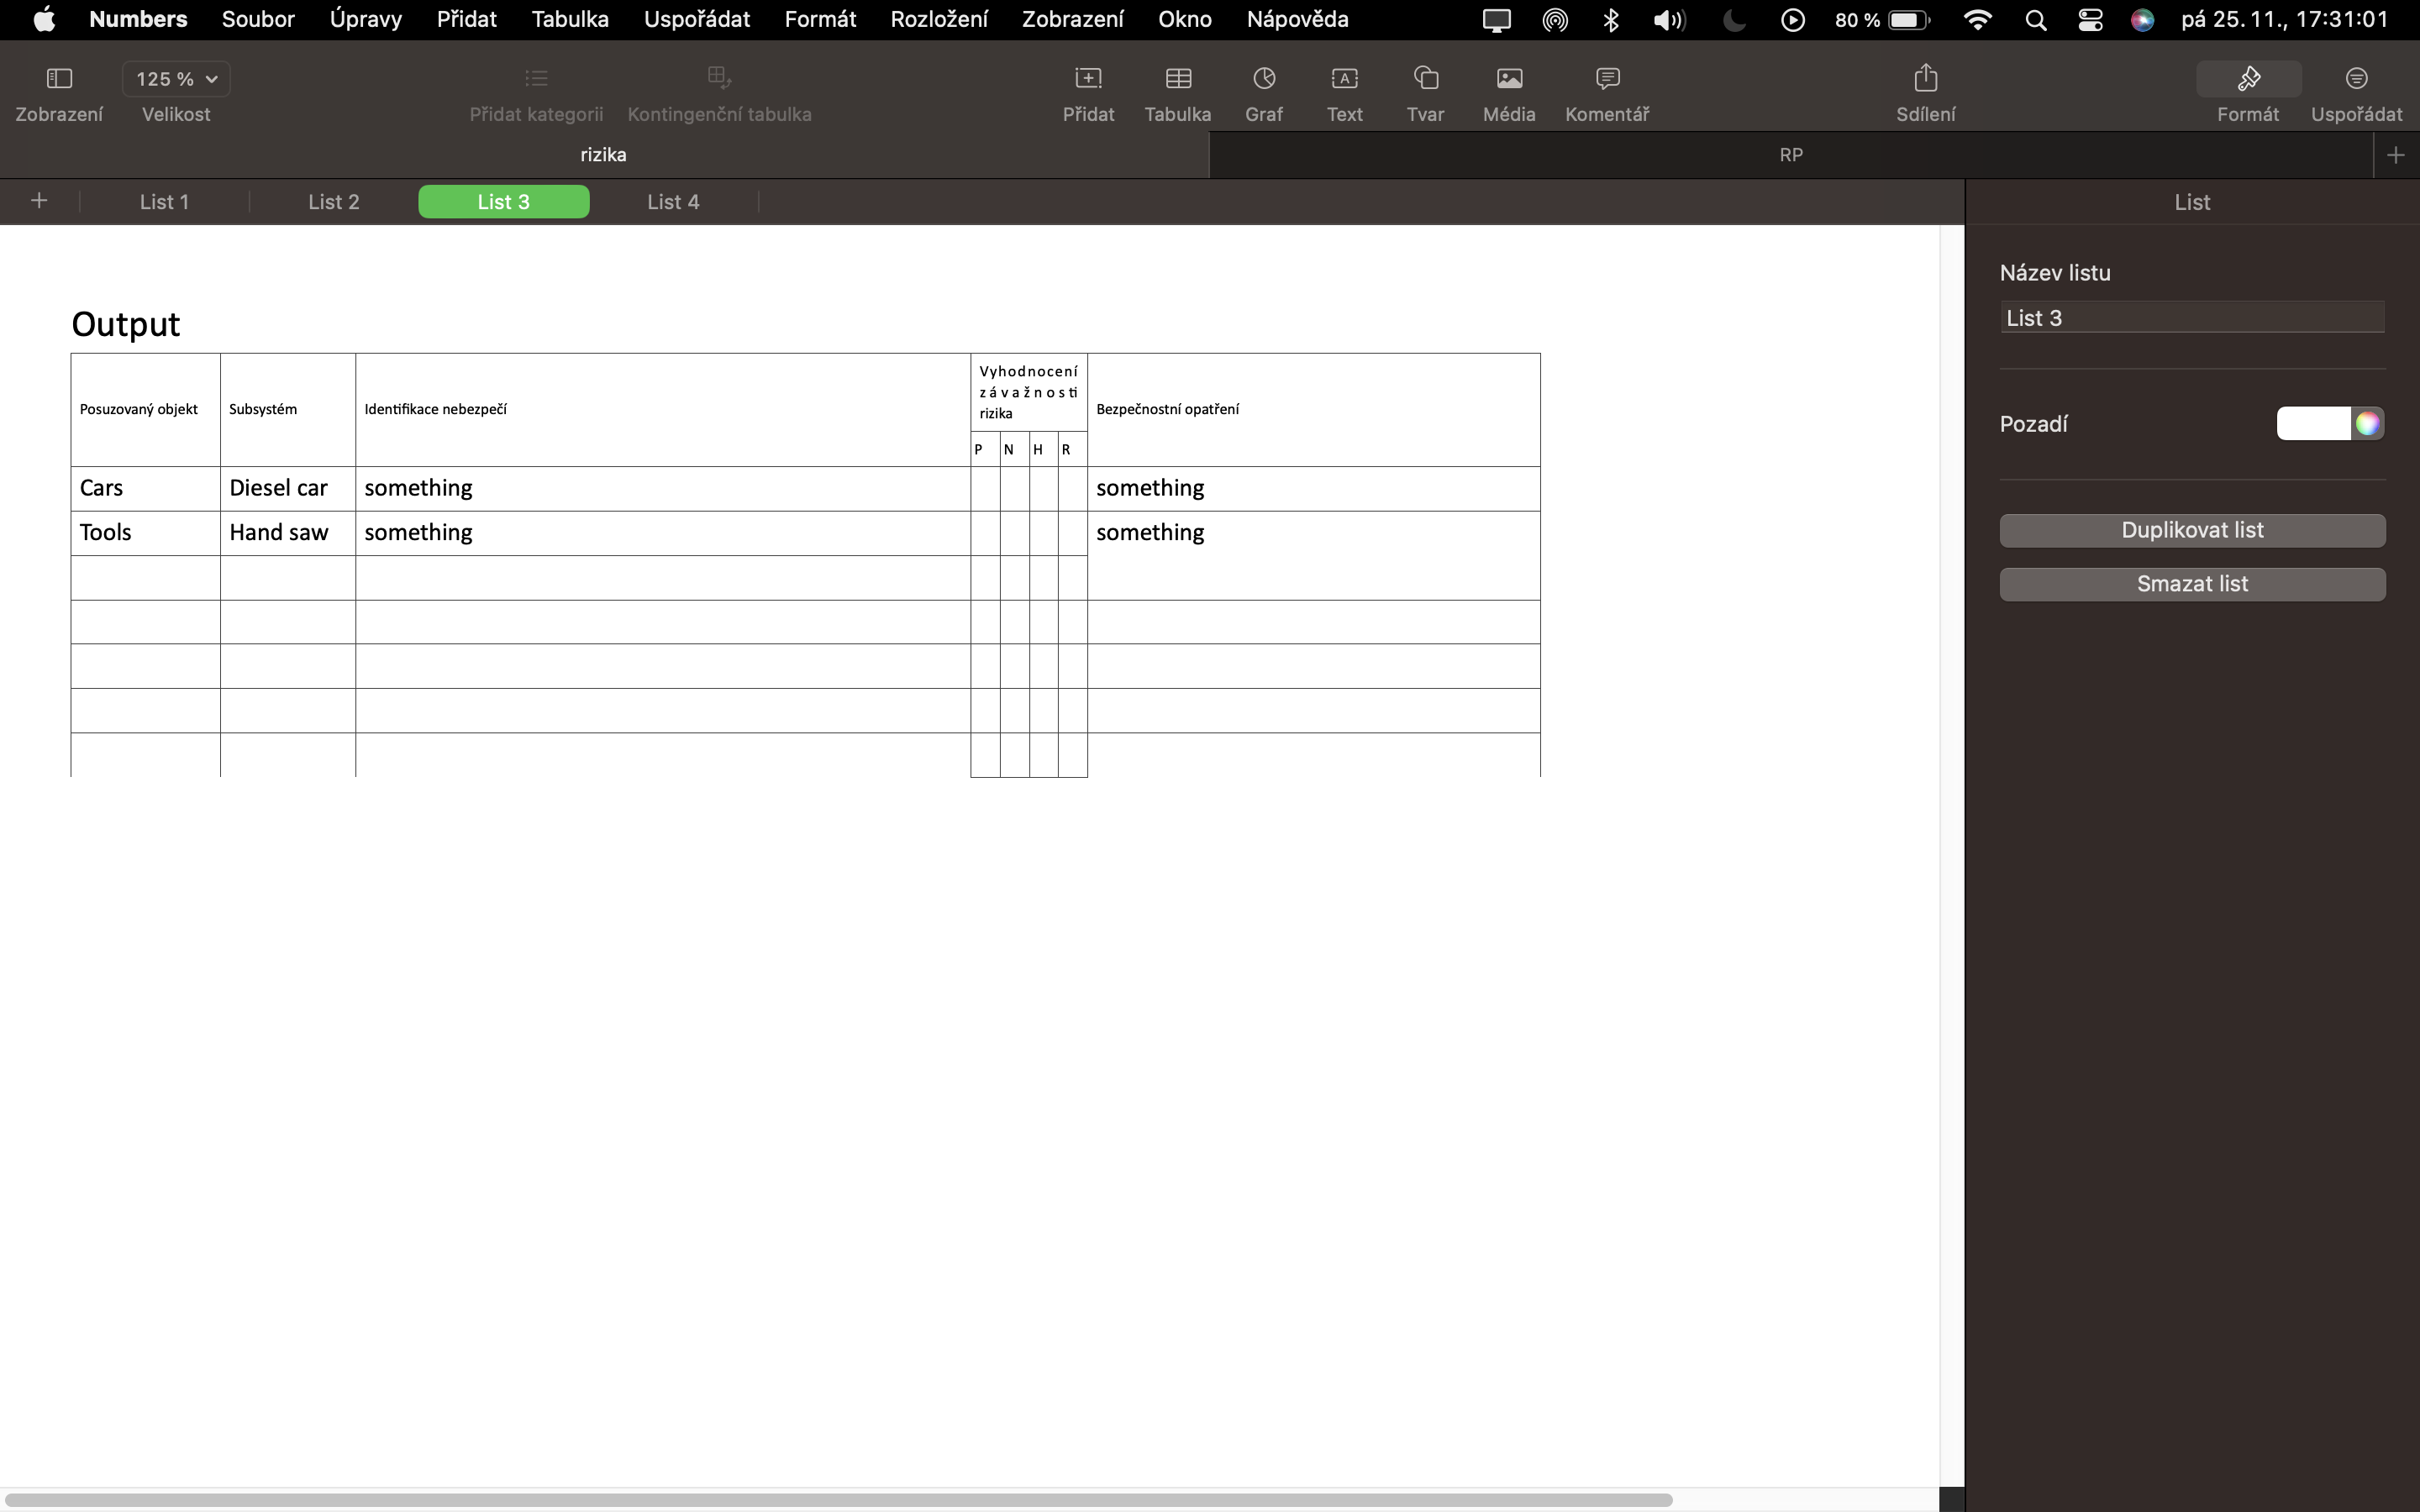Open the Přidat toolbar insert dropdown
Image resolution: width=2420 pixels, height=1512 pixels.
(x=1088, y=78)
